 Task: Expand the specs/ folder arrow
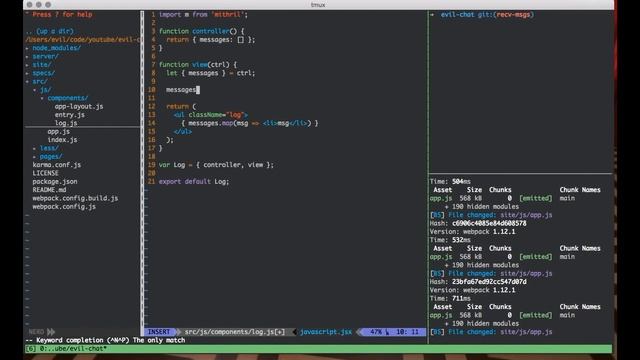pos(27,73)
